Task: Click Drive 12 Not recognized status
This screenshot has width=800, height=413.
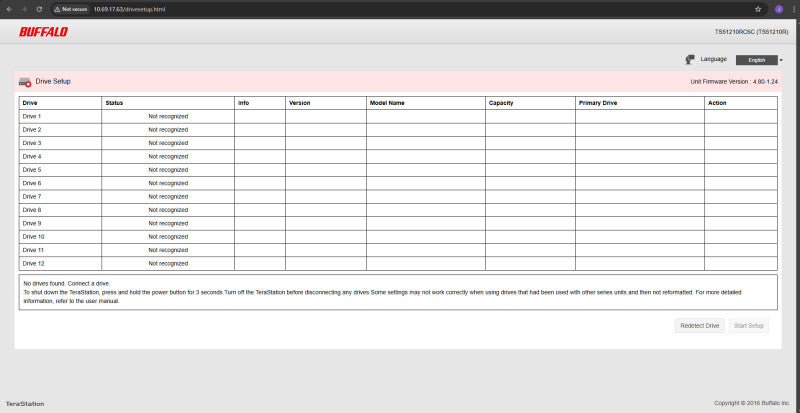Action: (x=168, y=263)
